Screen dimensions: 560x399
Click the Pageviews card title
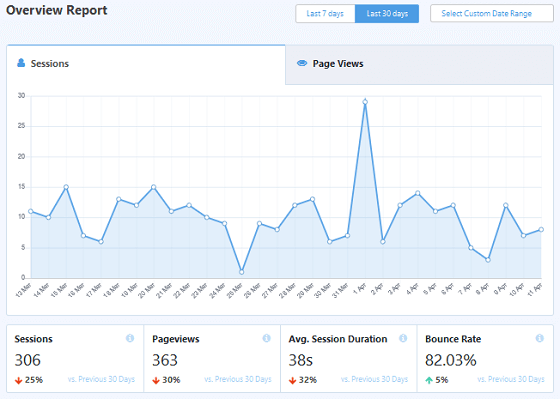click(x=176, y=339)
